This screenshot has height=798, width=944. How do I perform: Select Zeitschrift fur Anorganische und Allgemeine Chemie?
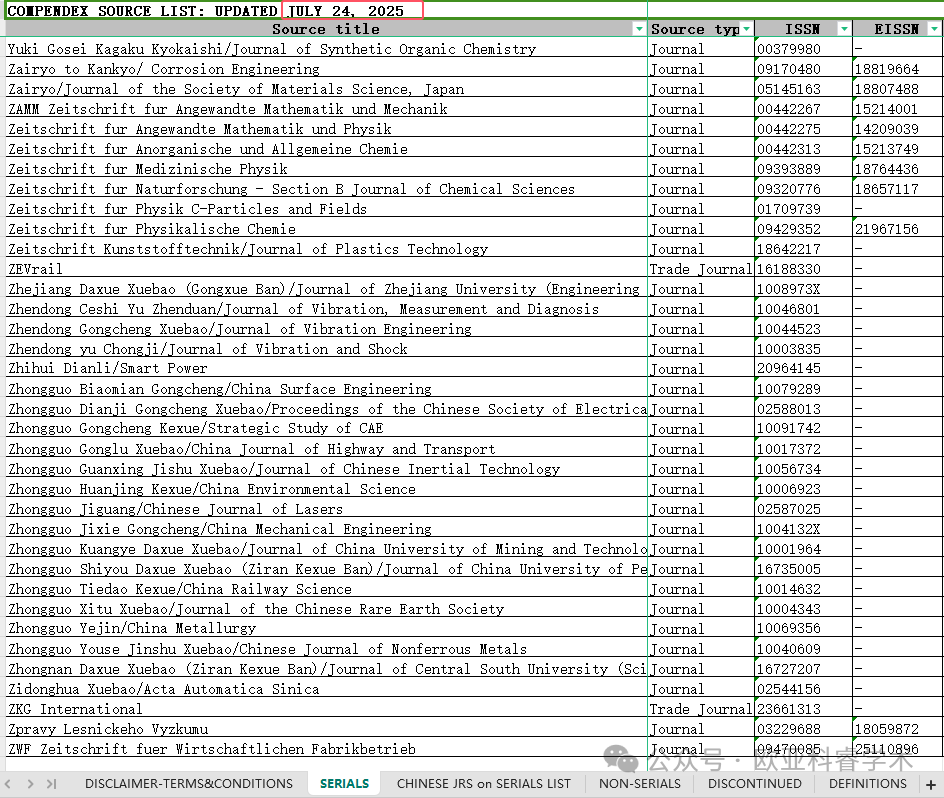click(x=326, y=149)
